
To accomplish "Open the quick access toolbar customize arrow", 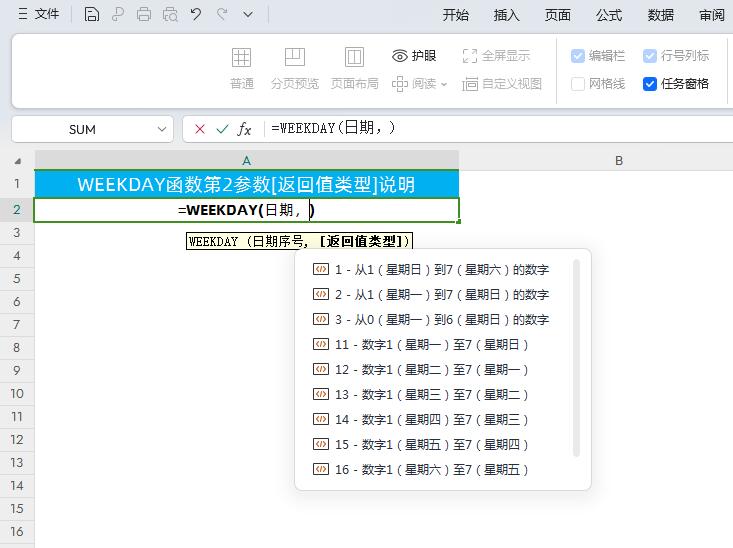I will coord(248,15).
